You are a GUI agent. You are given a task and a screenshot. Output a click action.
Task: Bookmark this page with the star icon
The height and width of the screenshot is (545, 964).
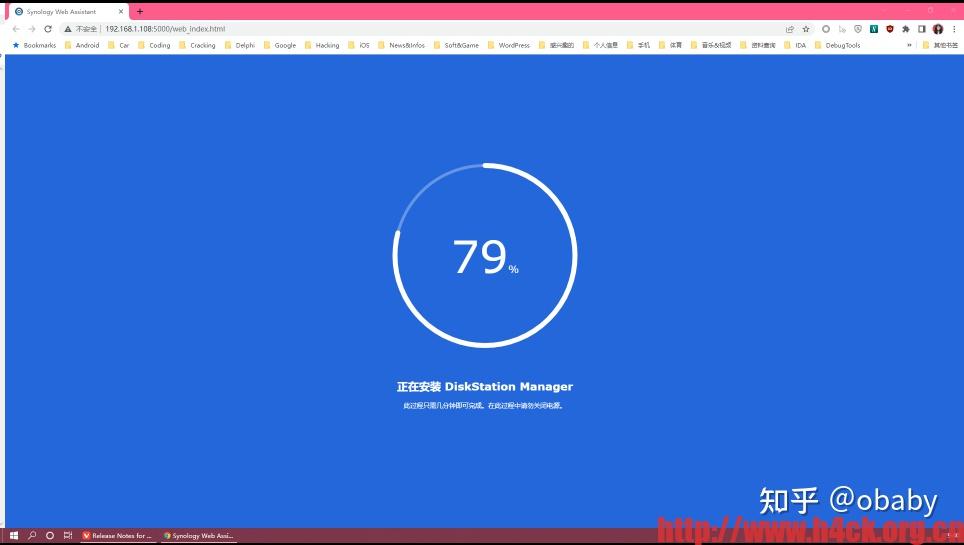coord(806,29)
